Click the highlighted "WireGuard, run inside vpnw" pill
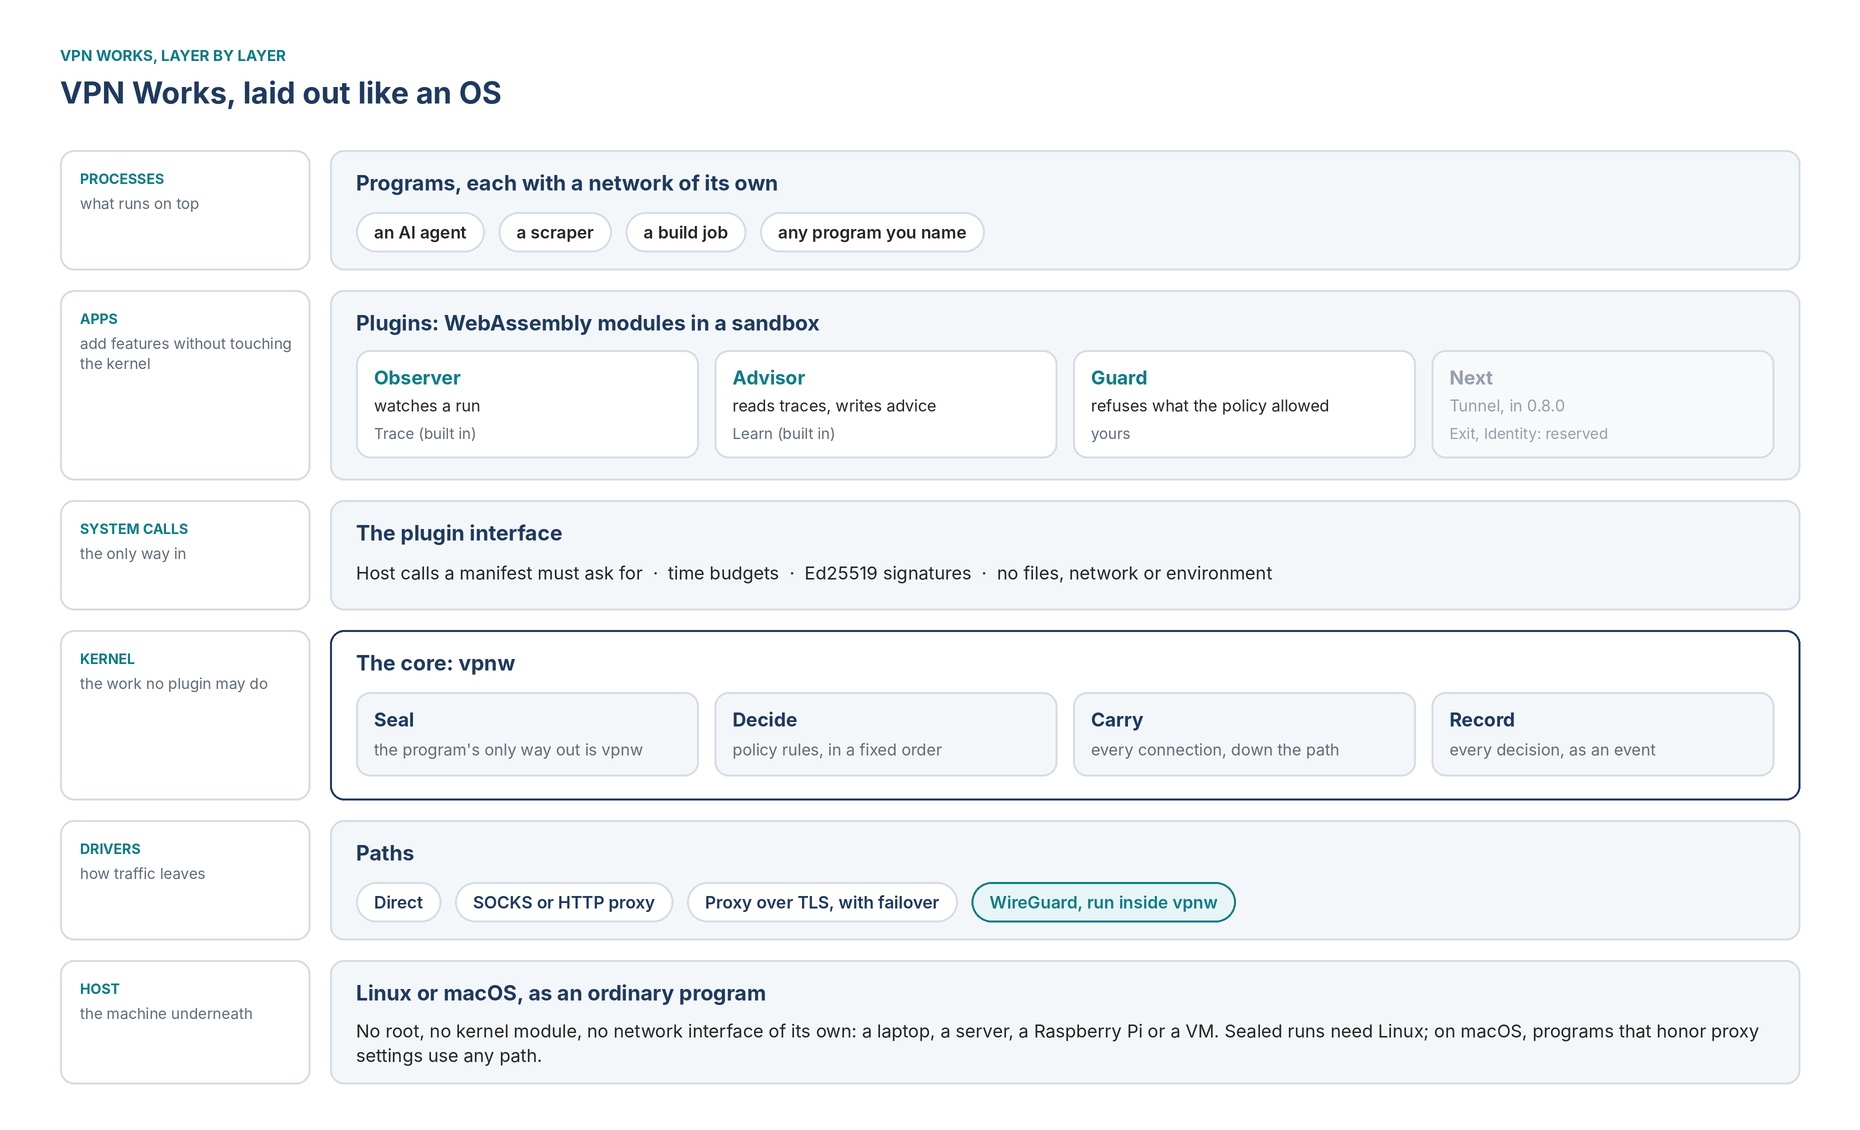The width and height of the screenshot is (1860, 1130). coord(1103,902)
